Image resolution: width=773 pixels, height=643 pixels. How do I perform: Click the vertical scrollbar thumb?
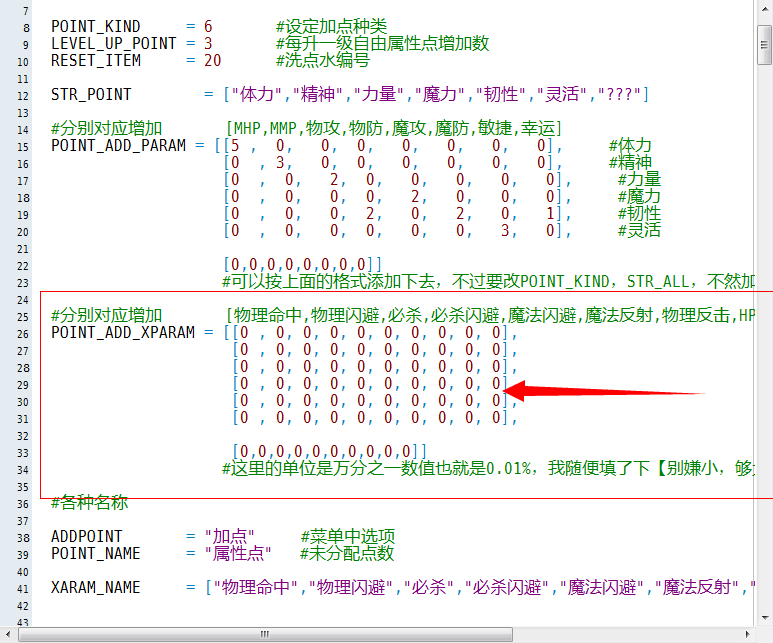(x=765, y=45)
